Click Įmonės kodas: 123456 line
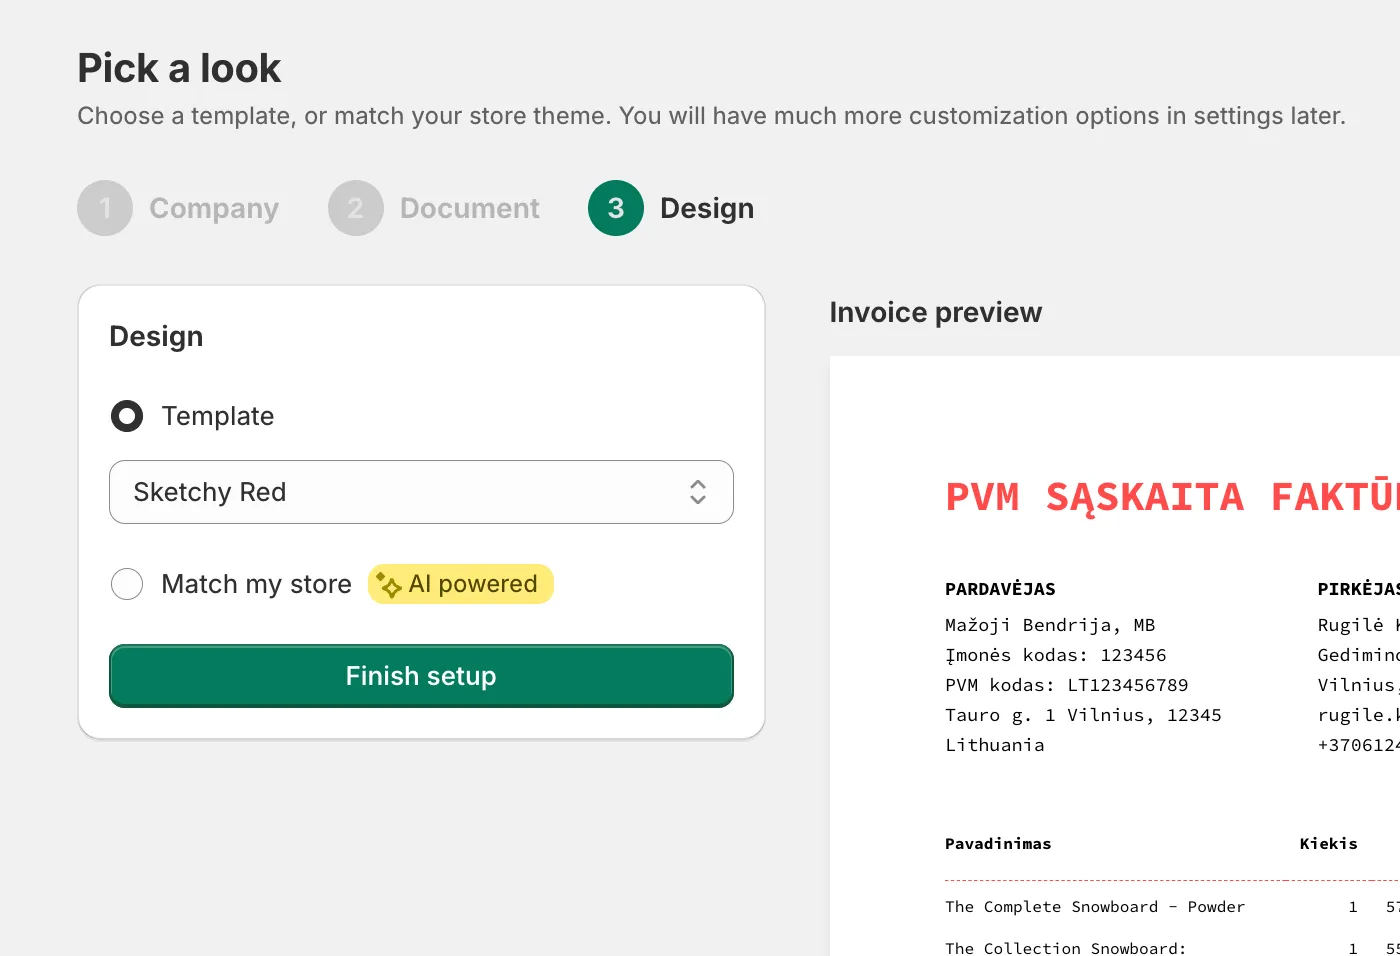 [x=1056, y=655]
